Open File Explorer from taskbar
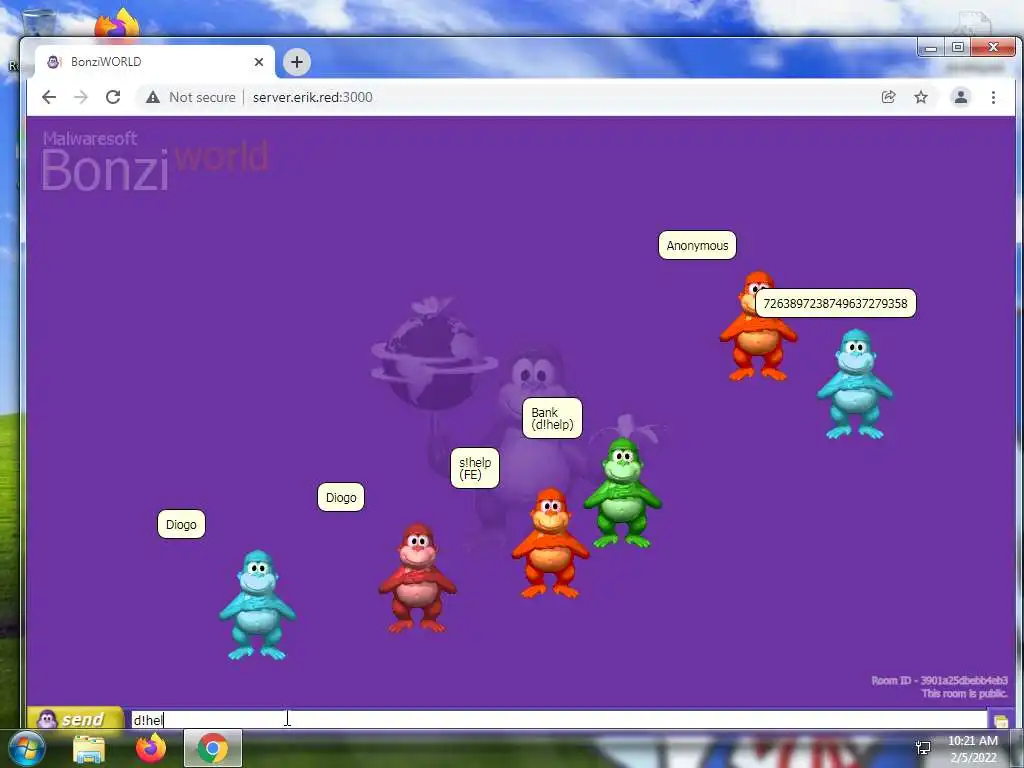The height and width of the screenshot is (768, 1024). coord(89,748)
